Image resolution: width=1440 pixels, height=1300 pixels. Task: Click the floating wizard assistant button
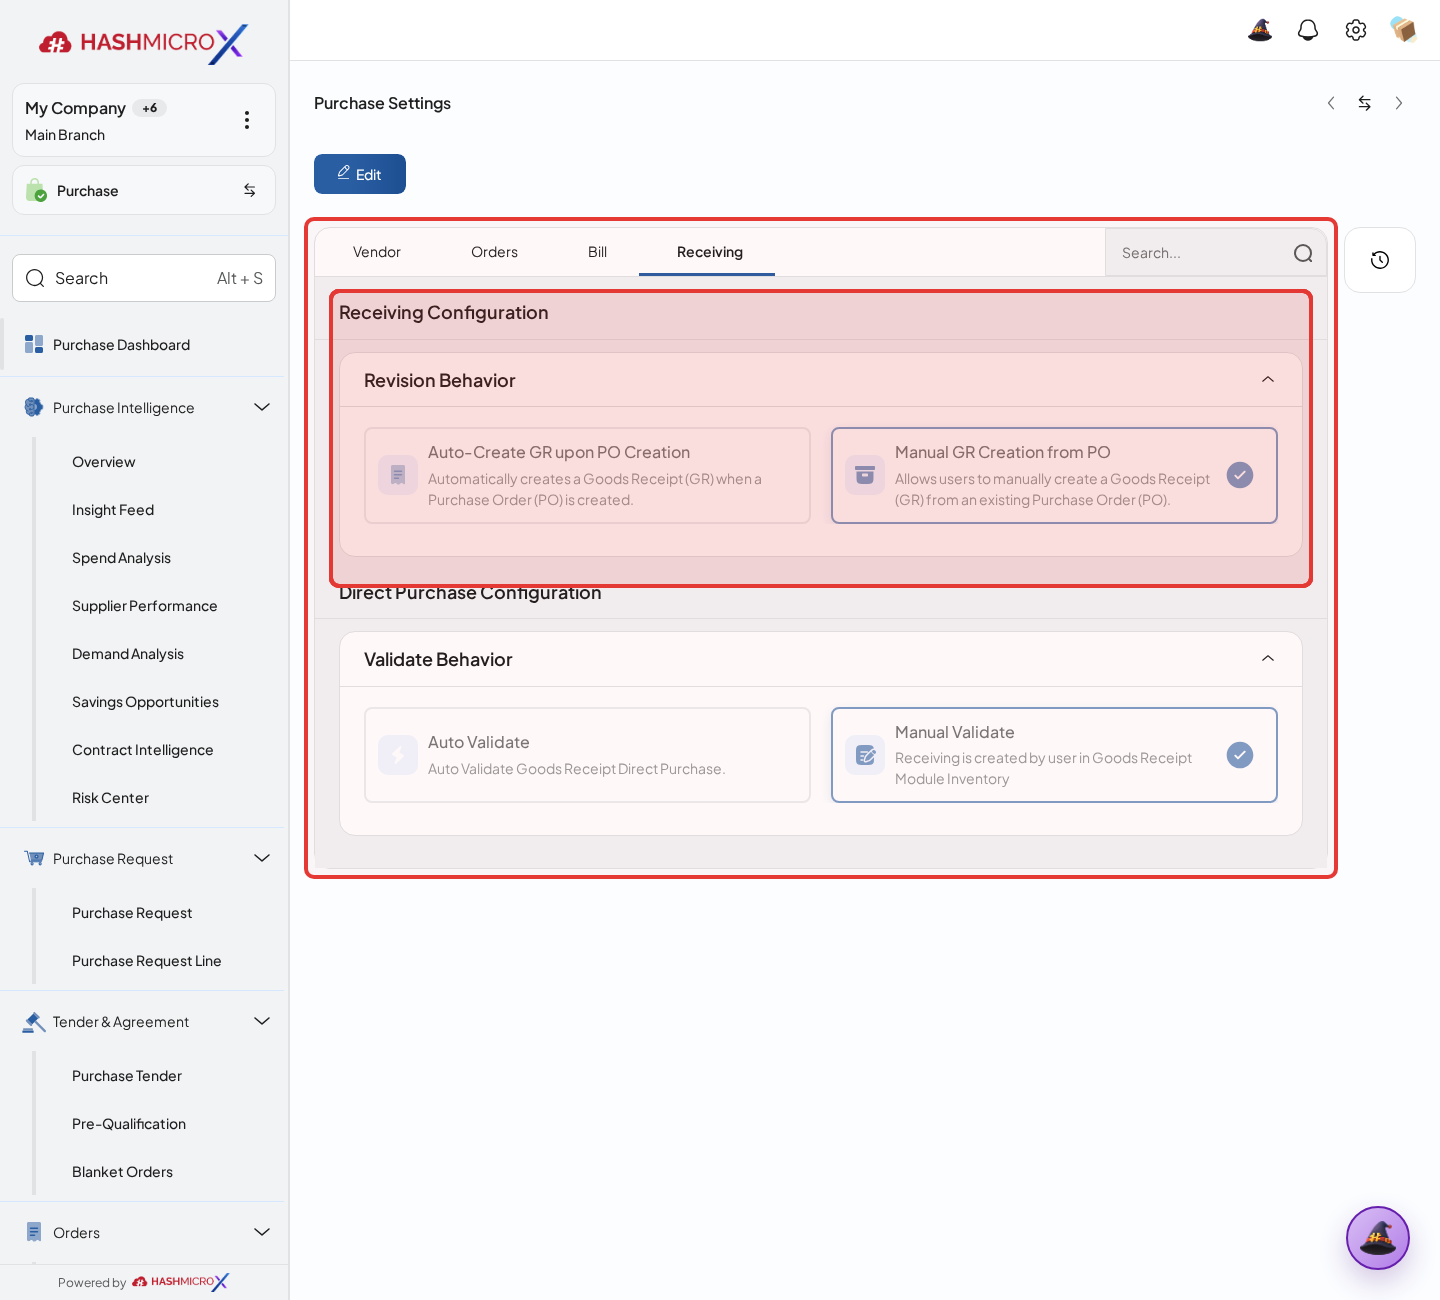coord(1378,1238)
